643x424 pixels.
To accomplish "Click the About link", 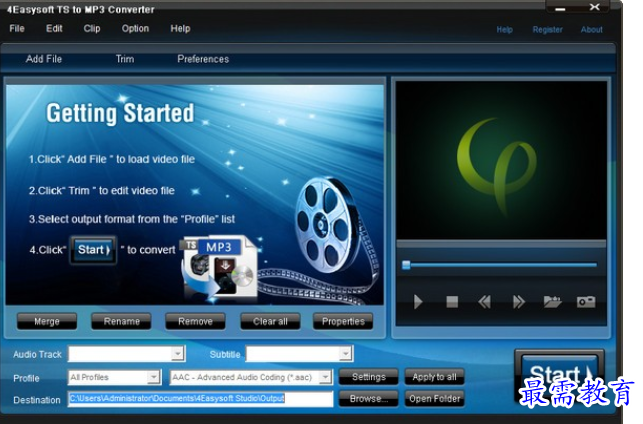I will [x=591, y=30].
